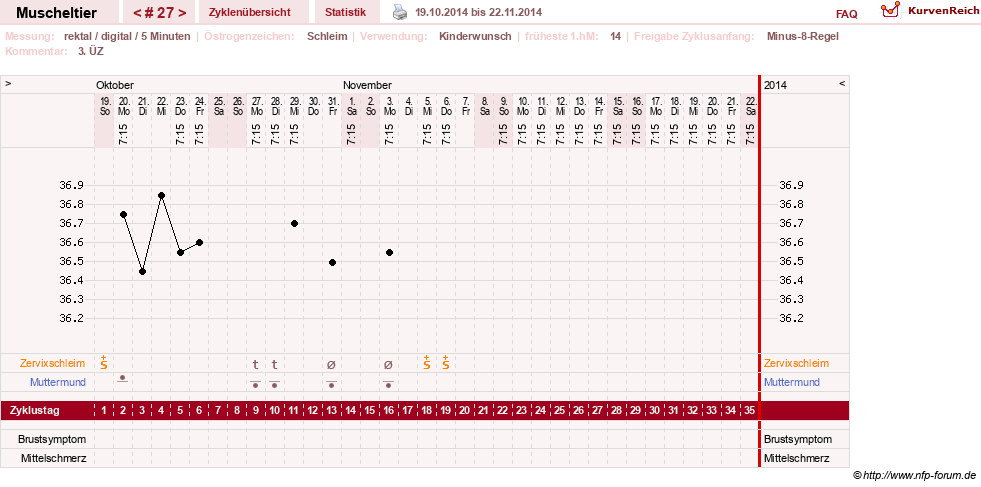The image size is (981, 487).
Task: Click the Muttermund symbol on cycle day 10
Action: tap(274, 384)
